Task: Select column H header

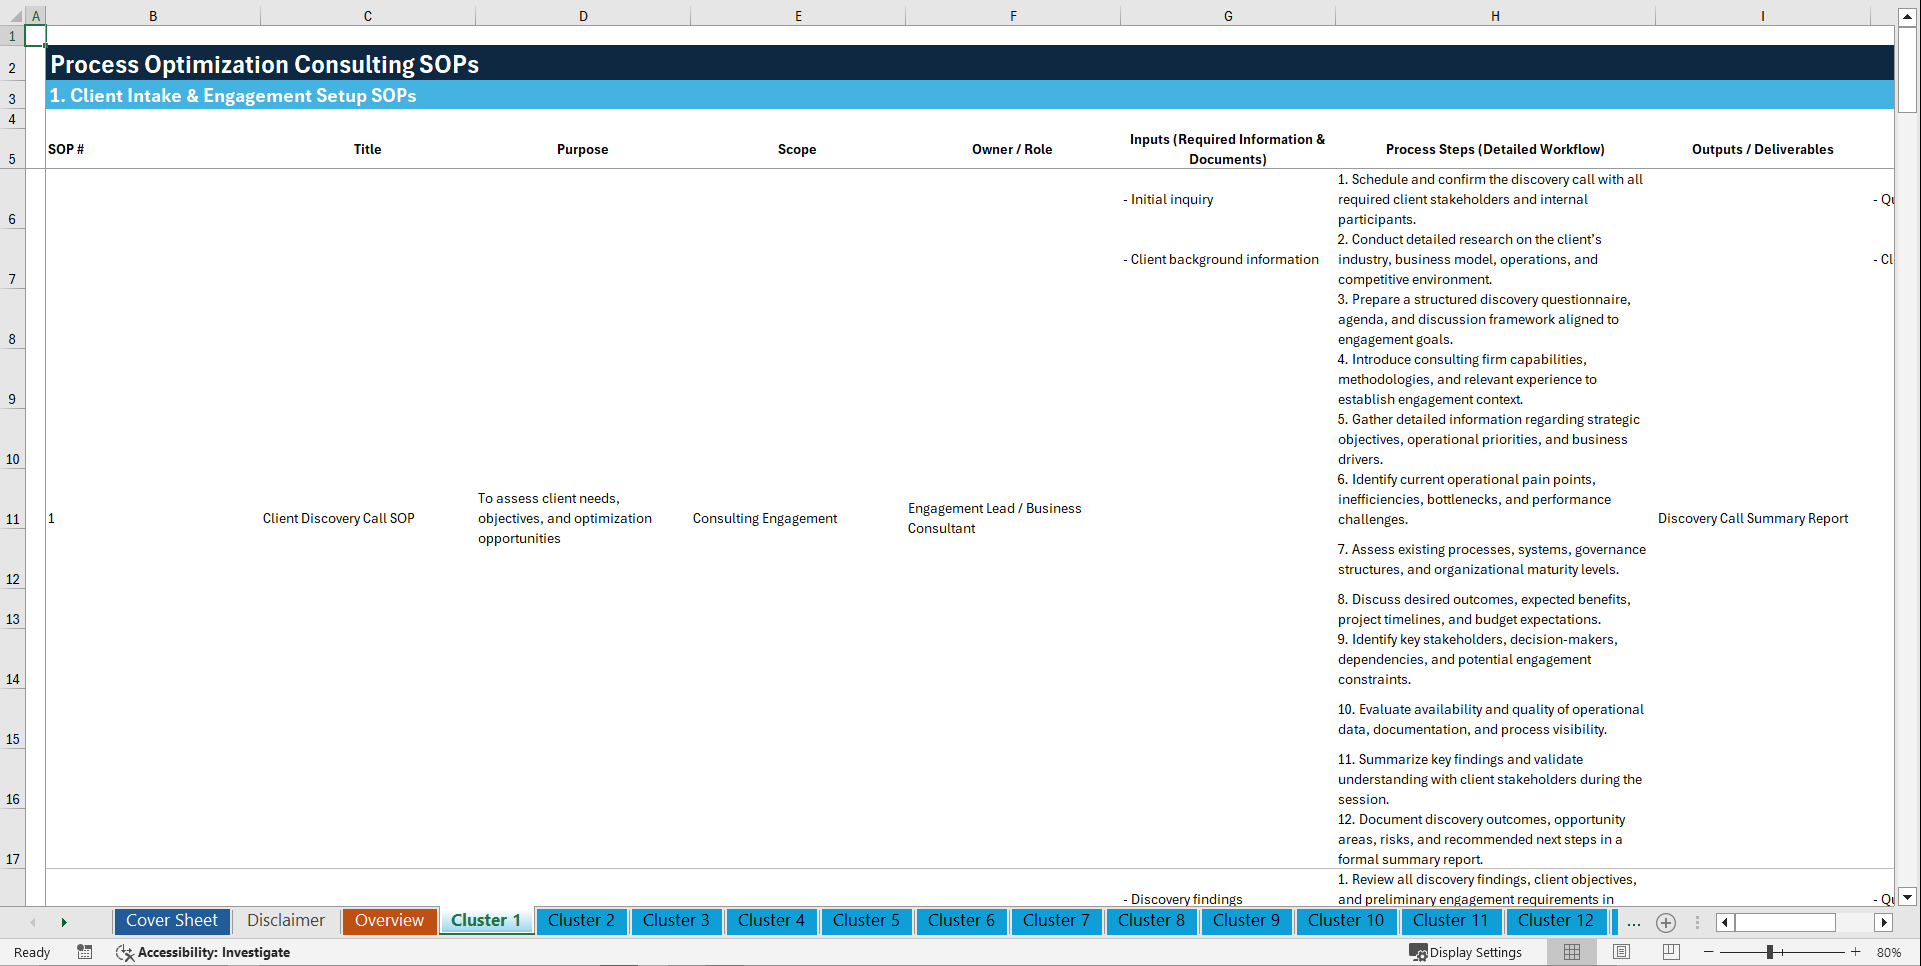Action: 1495,16
